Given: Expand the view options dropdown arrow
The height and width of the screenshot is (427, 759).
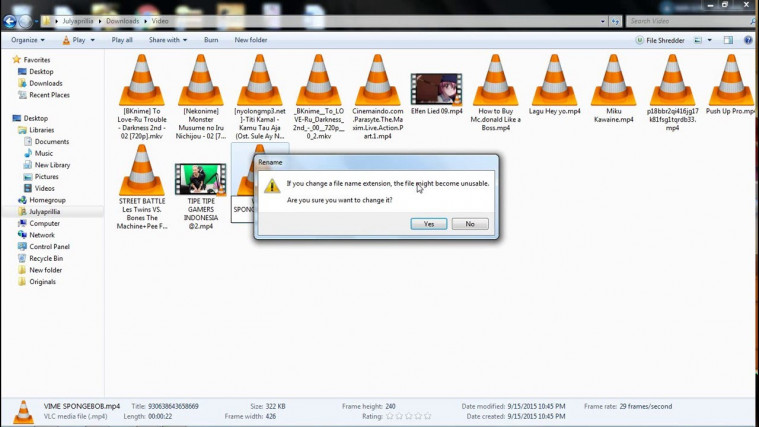Looking at the screenshot, I should (710, 41).
